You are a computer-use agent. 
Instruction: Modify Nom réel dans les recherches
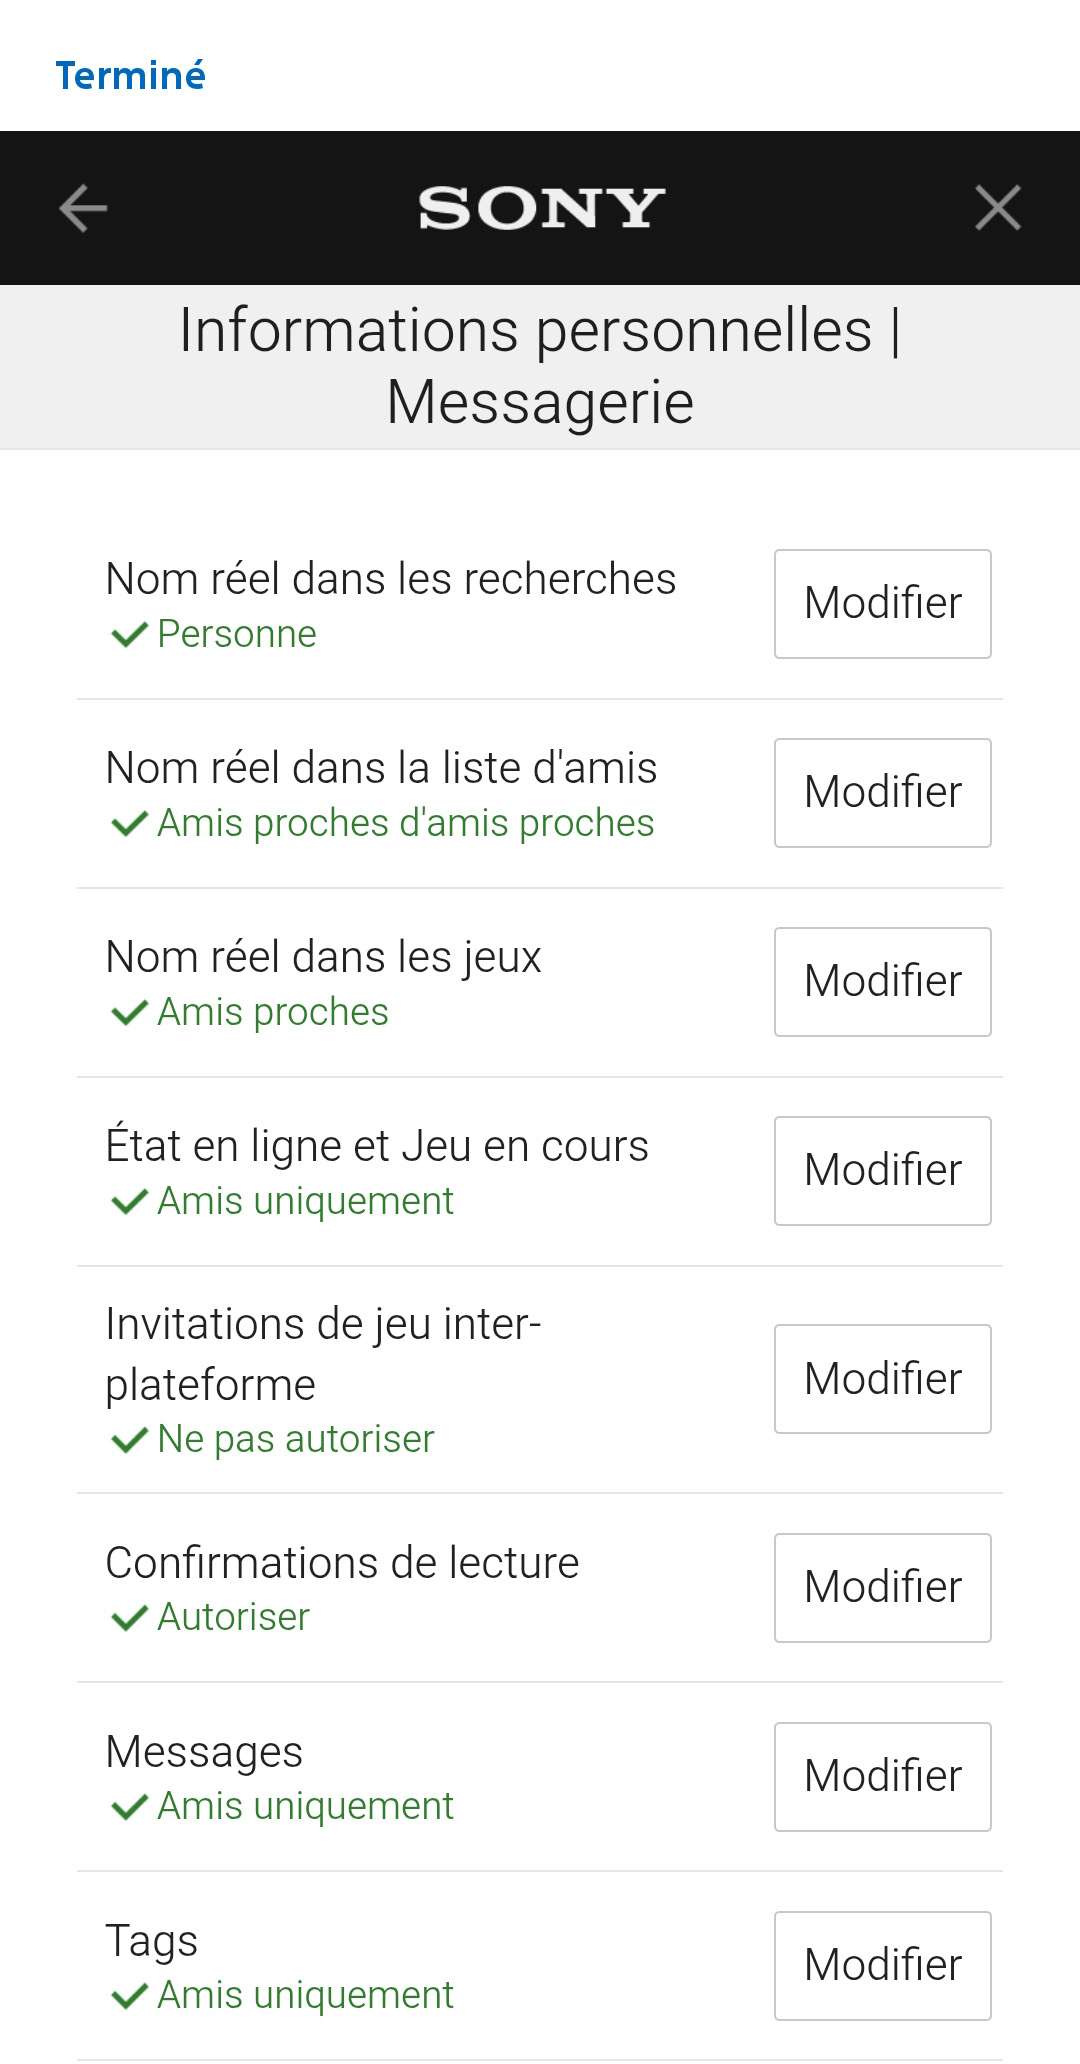[x=882, y=604]
